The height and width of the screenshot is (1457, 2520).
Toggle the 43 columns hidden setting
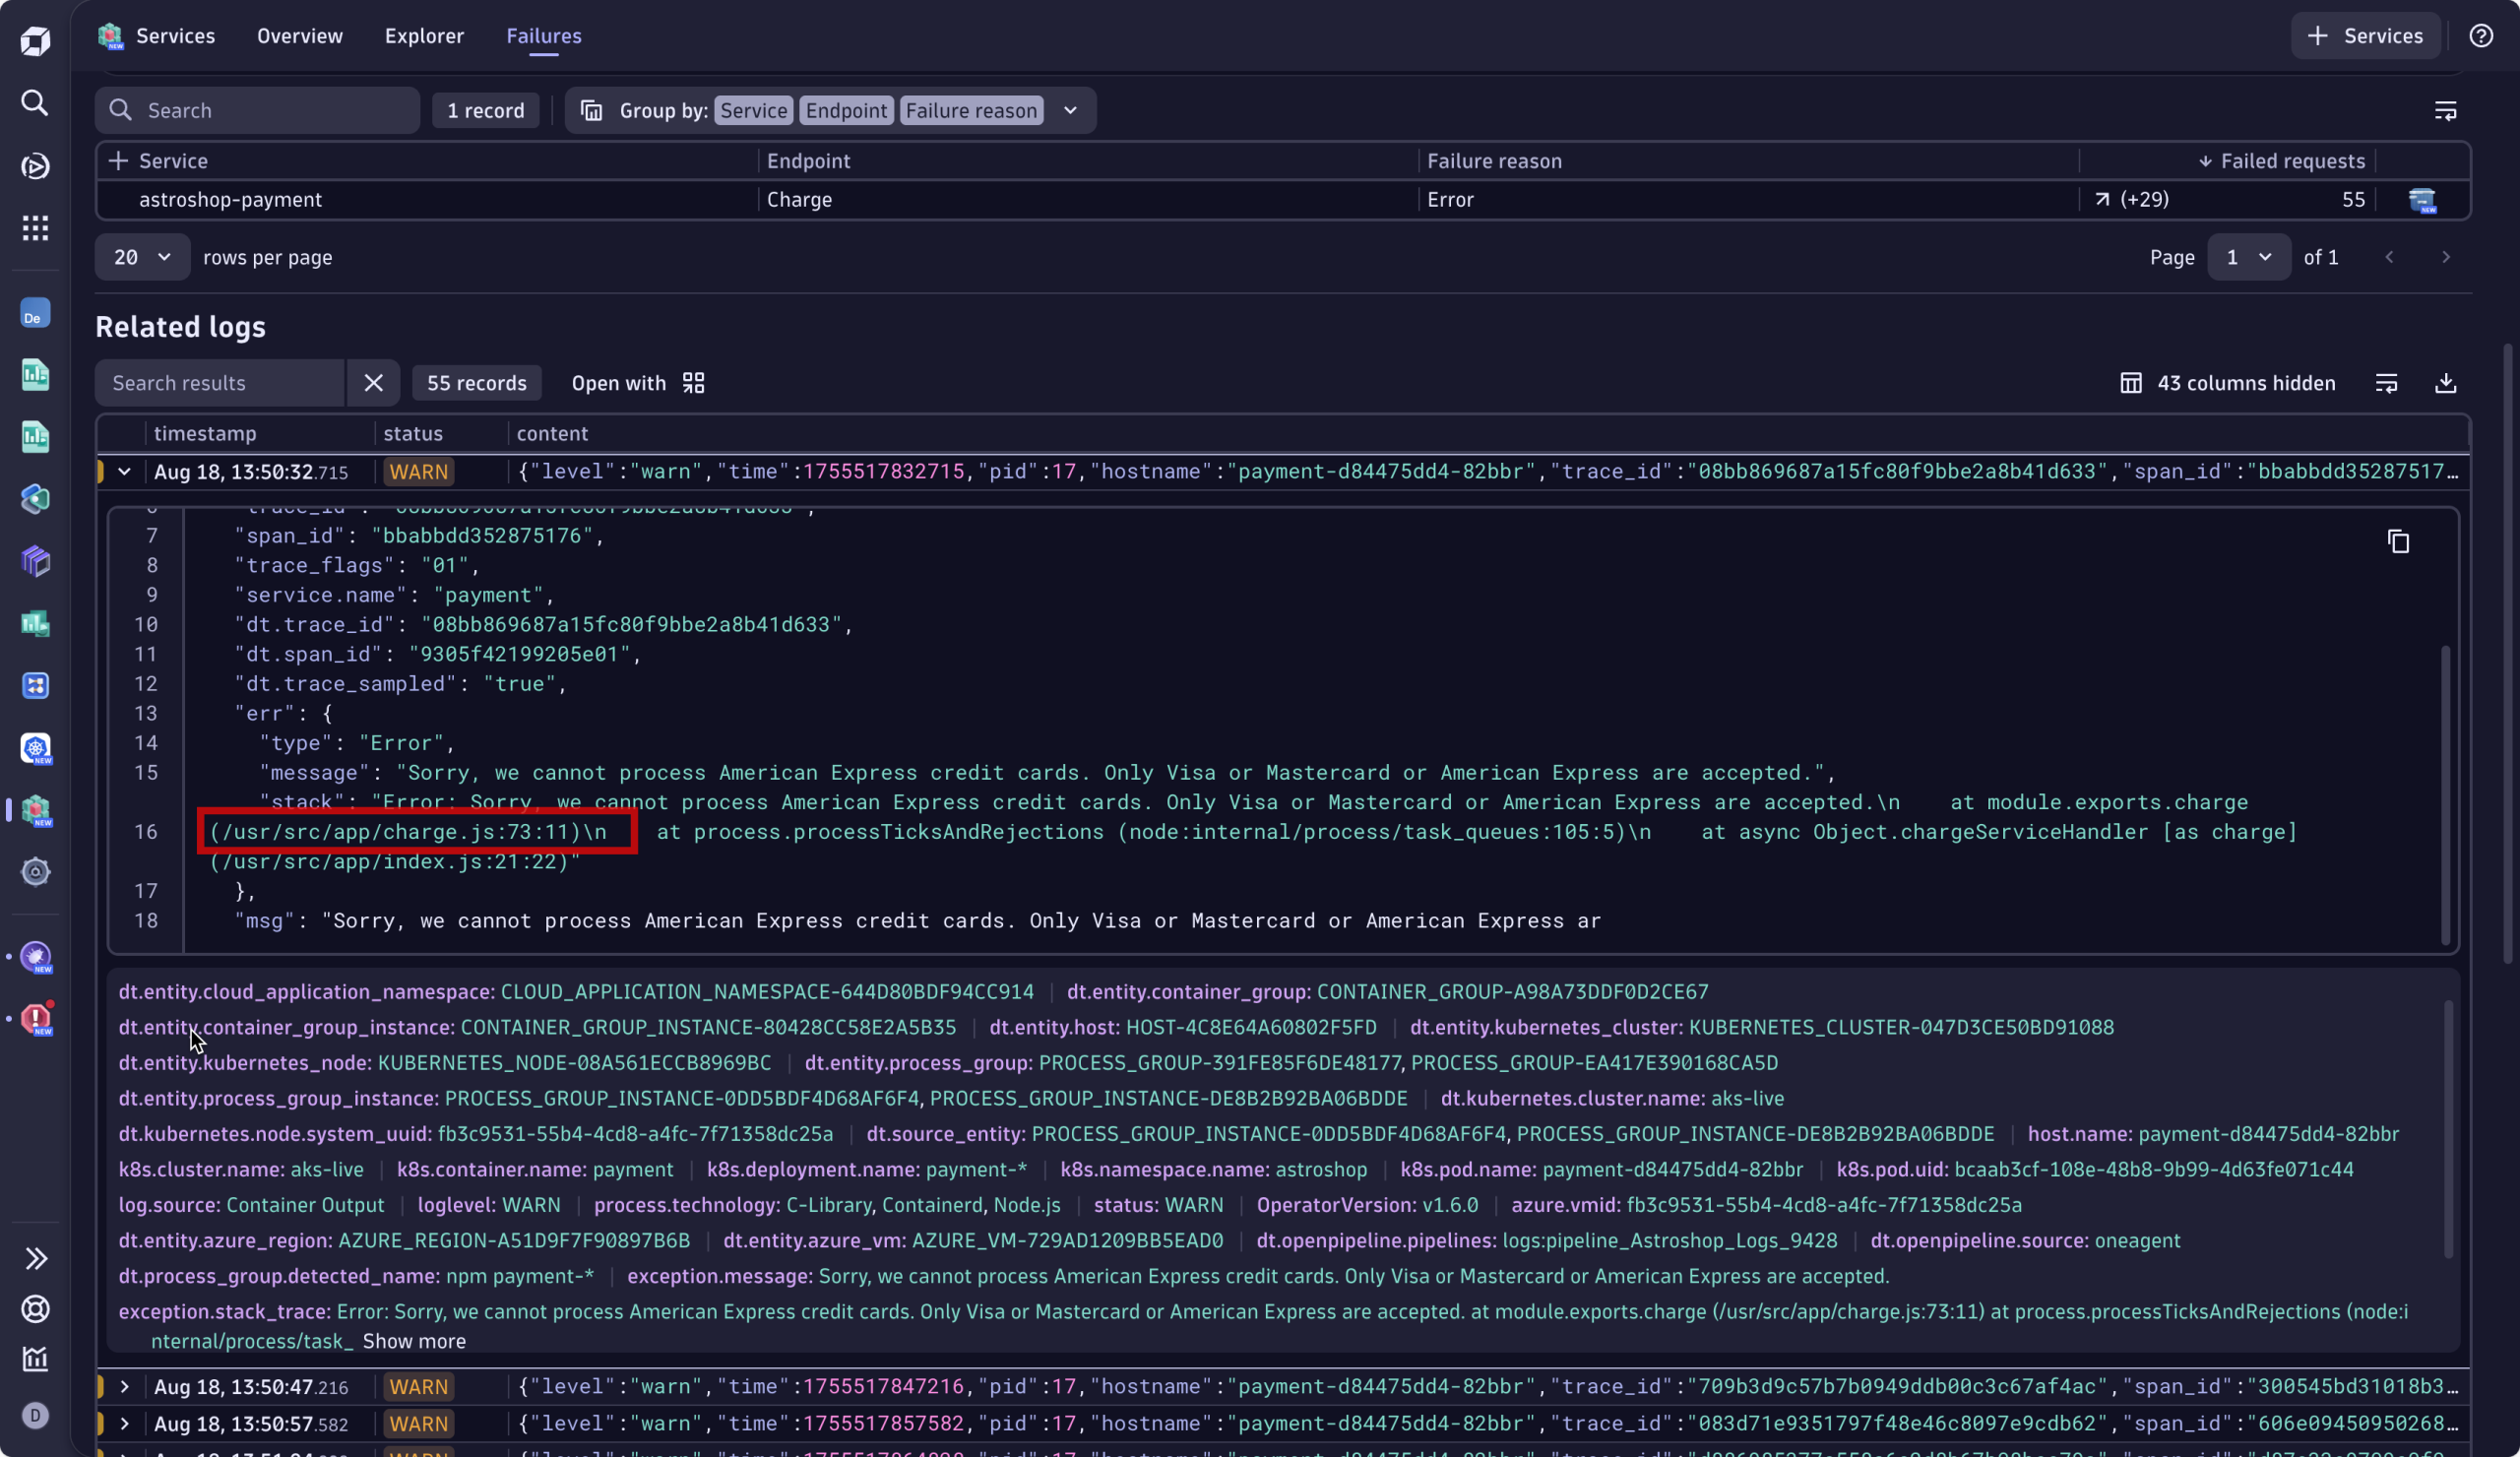click(x=2228, y=383)
